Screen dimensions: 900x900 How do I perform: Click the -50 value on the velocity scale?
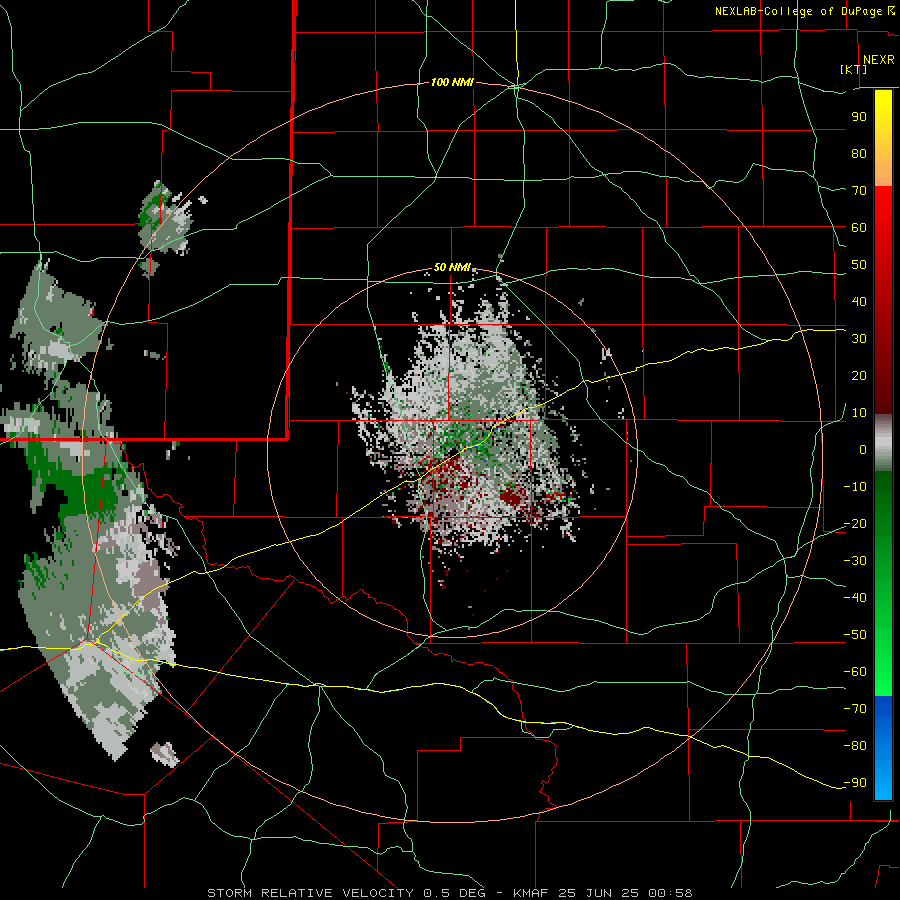tap(855, 635)
